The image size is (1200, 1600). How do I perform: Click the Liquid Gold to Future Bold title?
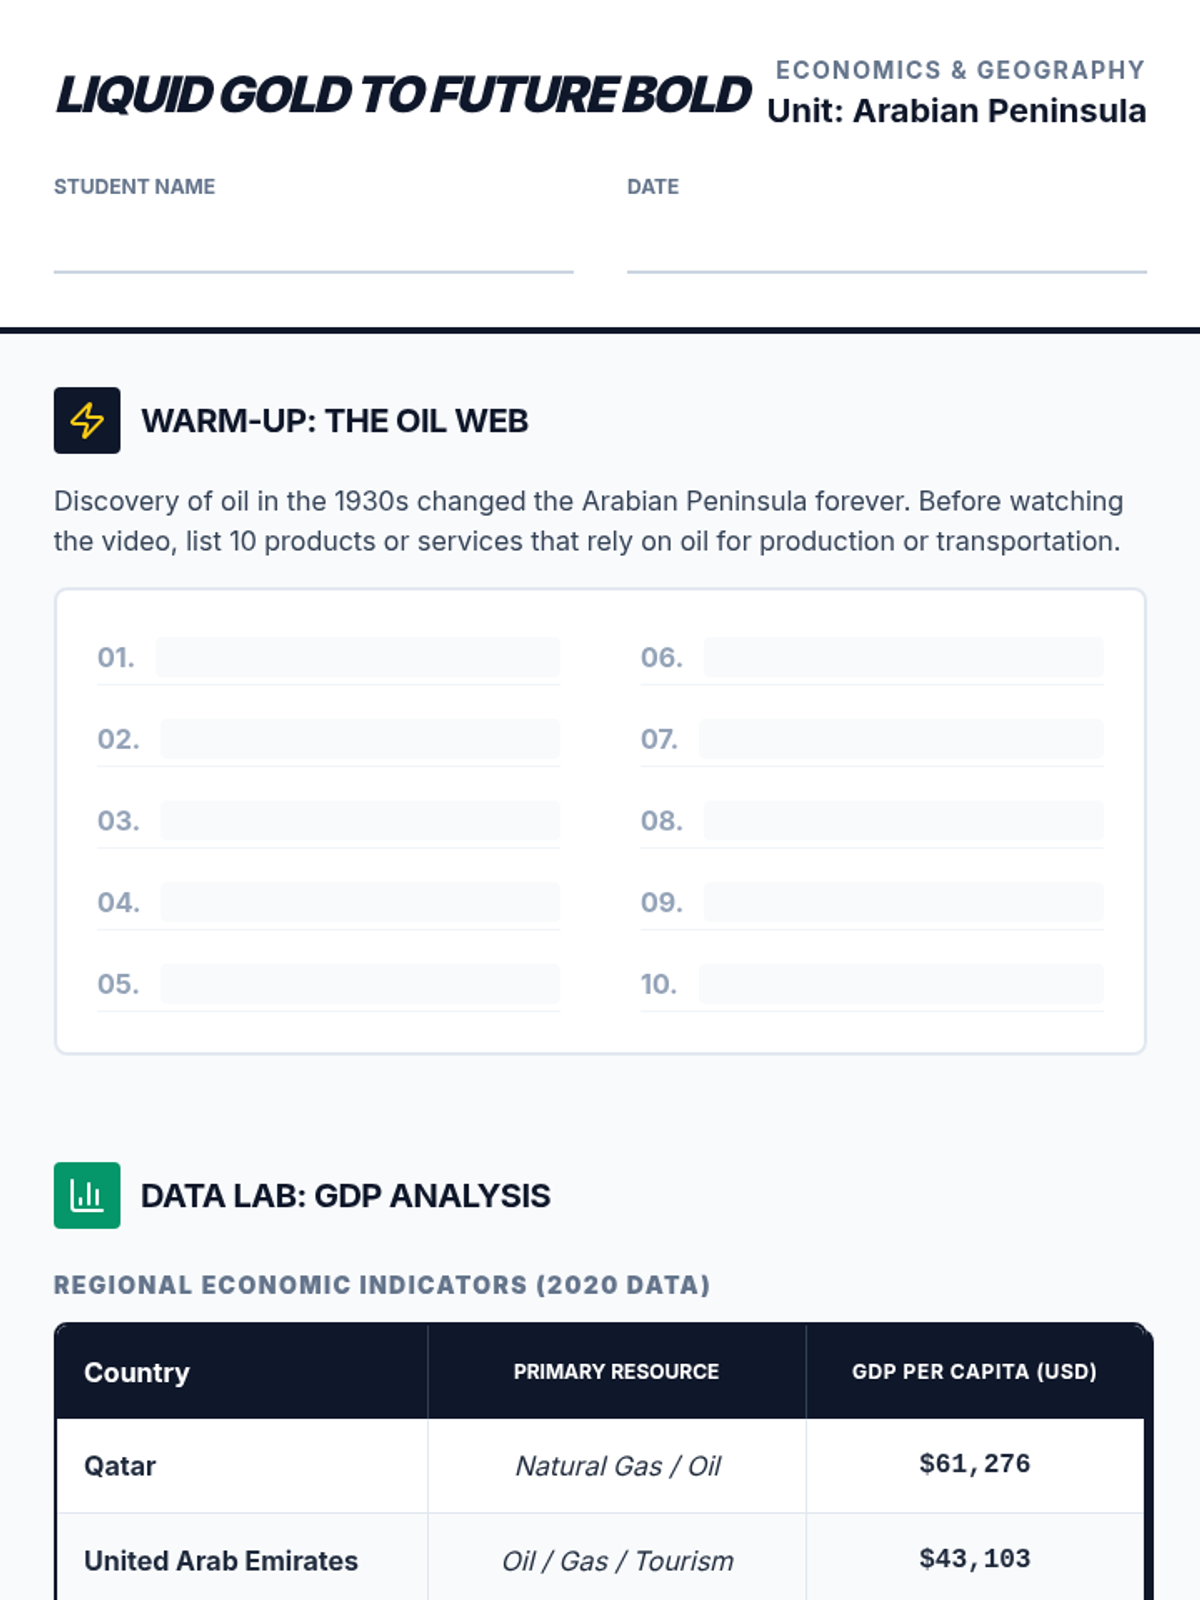point(403,95)
